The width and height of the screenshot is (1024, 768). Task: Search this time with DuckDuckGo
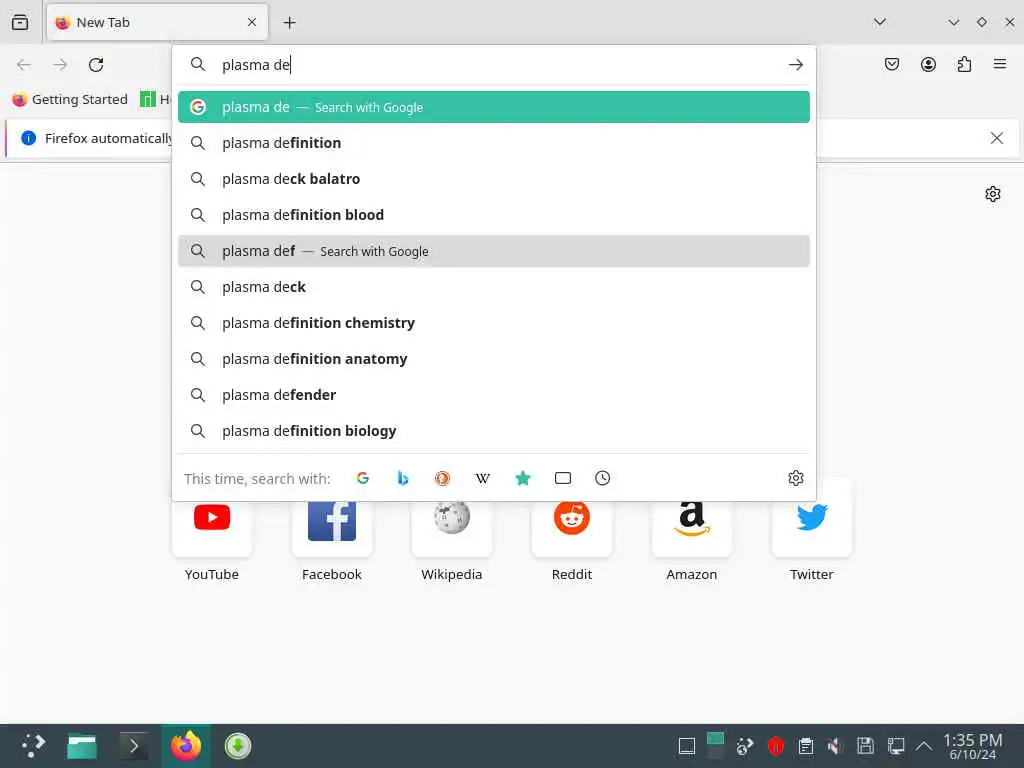coord(443,478)
